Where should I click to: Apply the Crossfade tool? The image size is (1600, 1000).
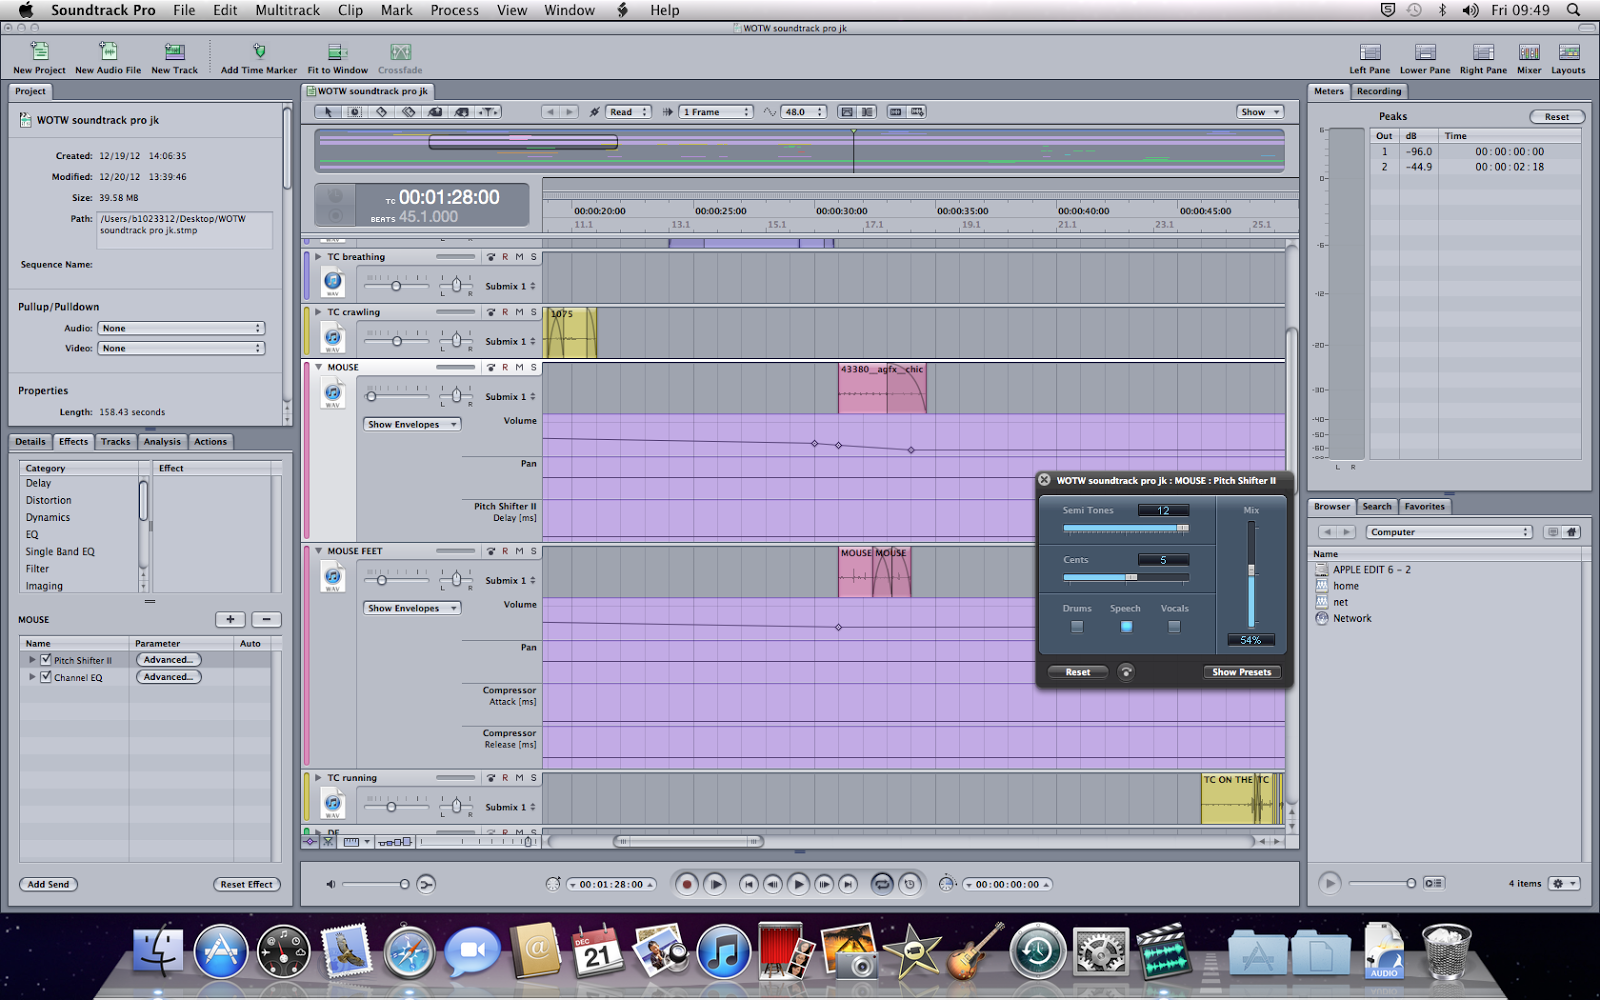click(x=400, y=57)
